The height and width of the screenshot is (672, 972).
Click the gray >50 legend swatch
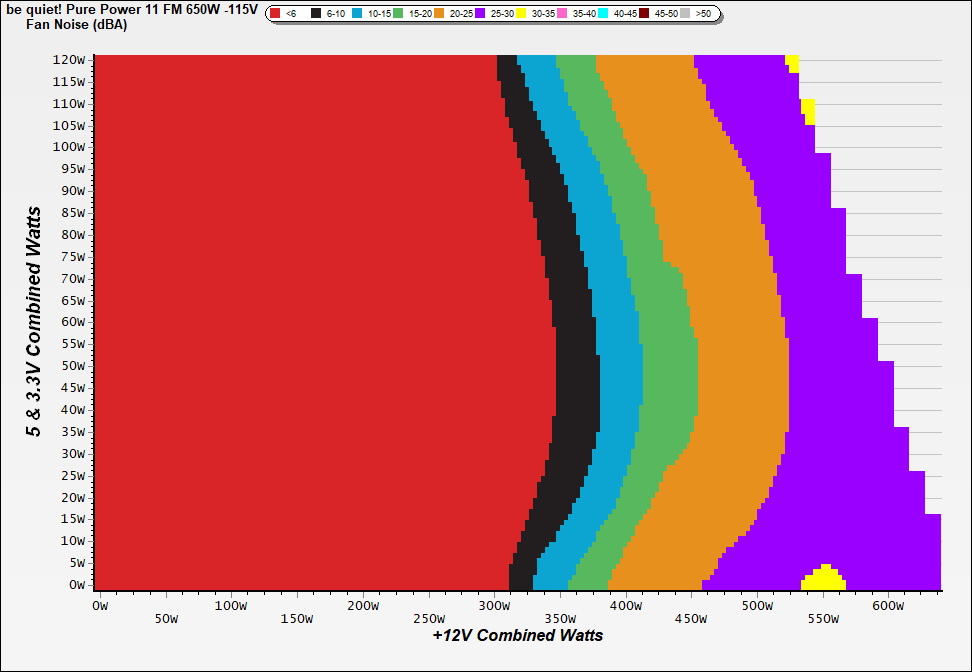686,14
